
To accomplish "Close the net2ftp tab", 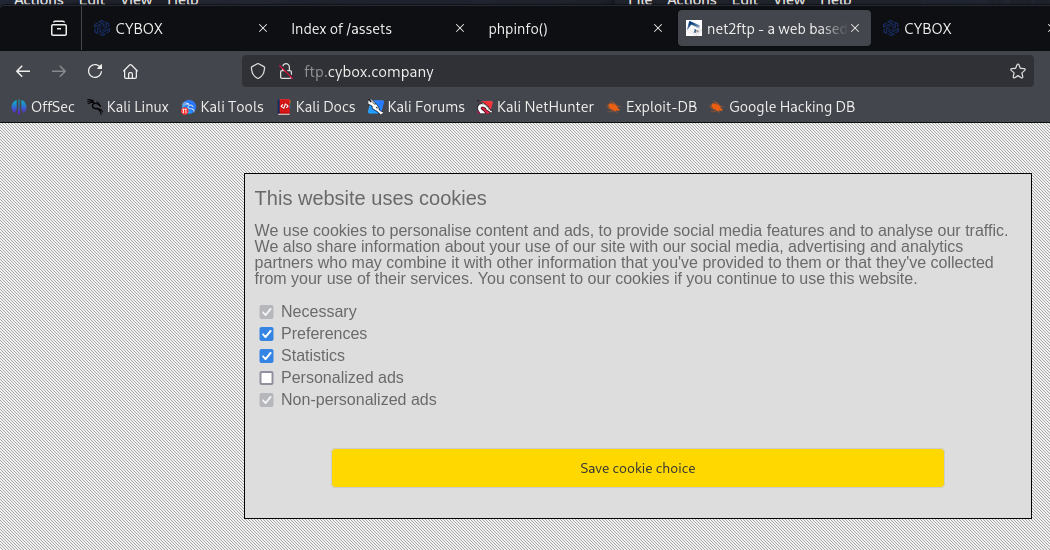I will [x=855, y=29].
